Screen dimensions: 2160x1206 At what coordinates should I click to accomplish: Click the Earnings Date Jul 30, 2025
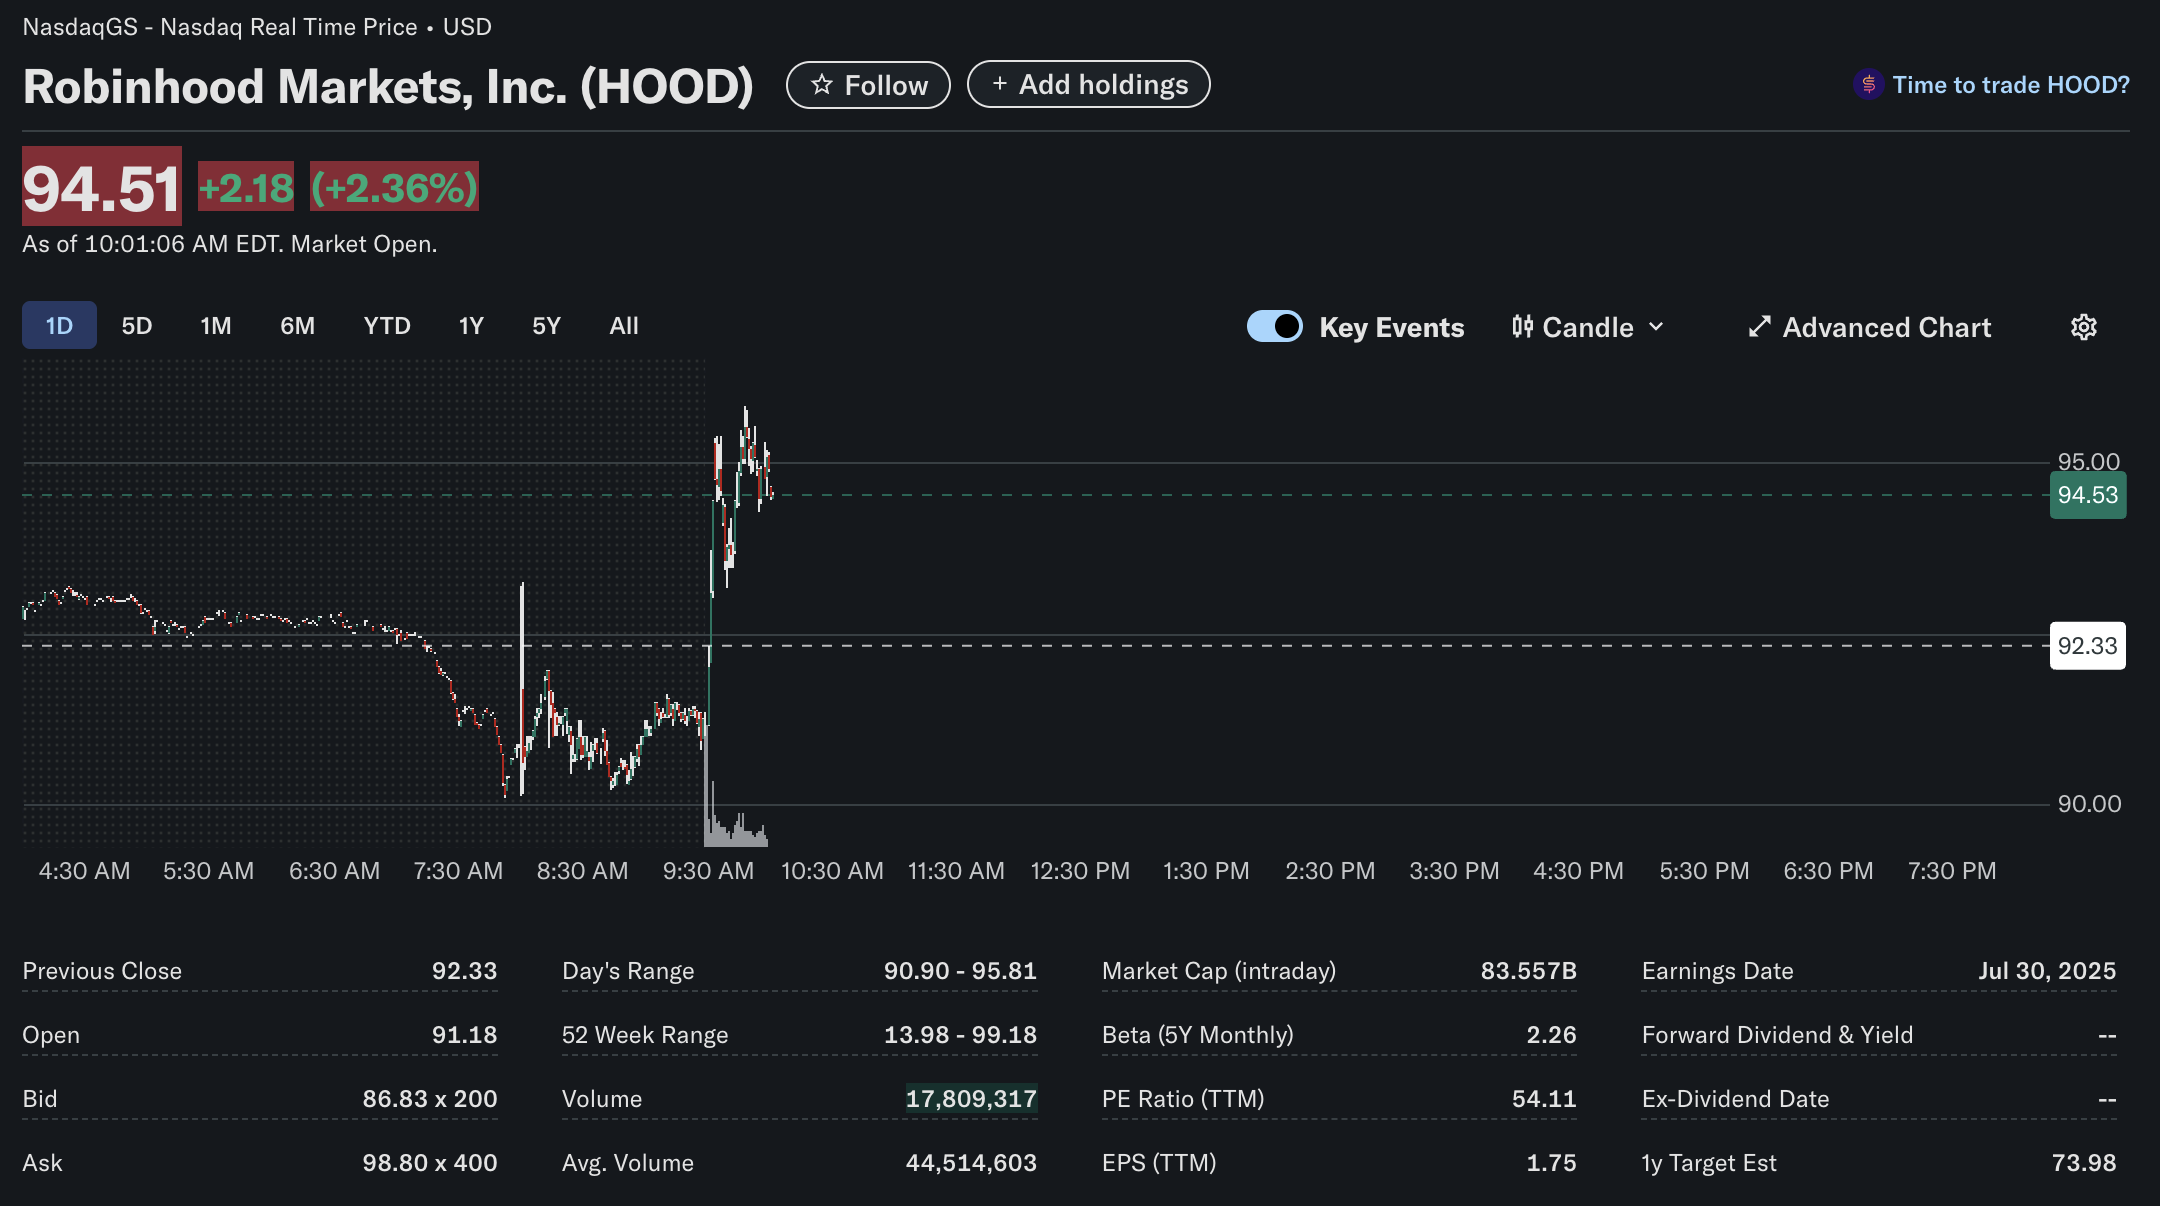click(x=2047, y=971)
